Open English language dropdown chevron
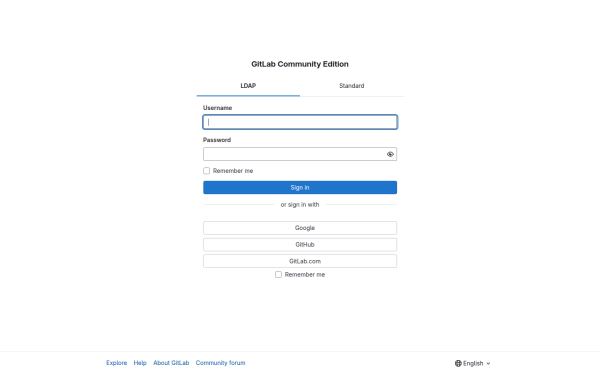The image size is (600, 375). coord(488,364)
